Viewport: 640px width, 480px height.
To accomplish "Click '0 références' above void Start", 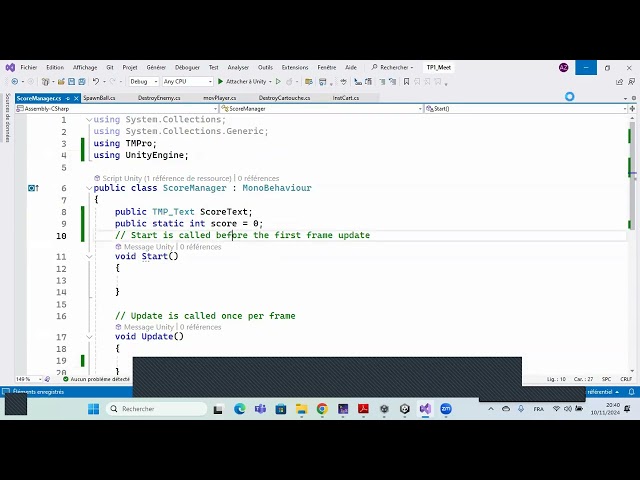I will click(200, 247).
